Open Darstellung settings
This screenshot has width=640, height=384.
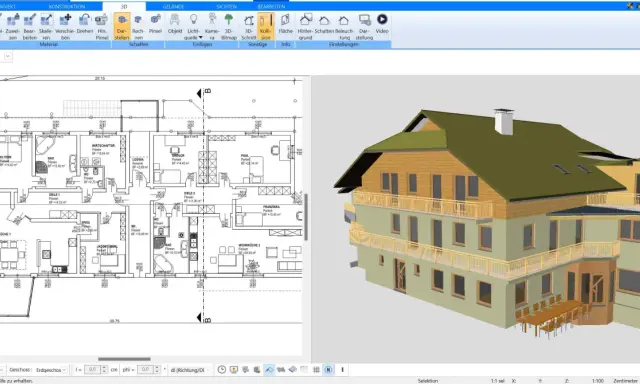click(364, 27)
